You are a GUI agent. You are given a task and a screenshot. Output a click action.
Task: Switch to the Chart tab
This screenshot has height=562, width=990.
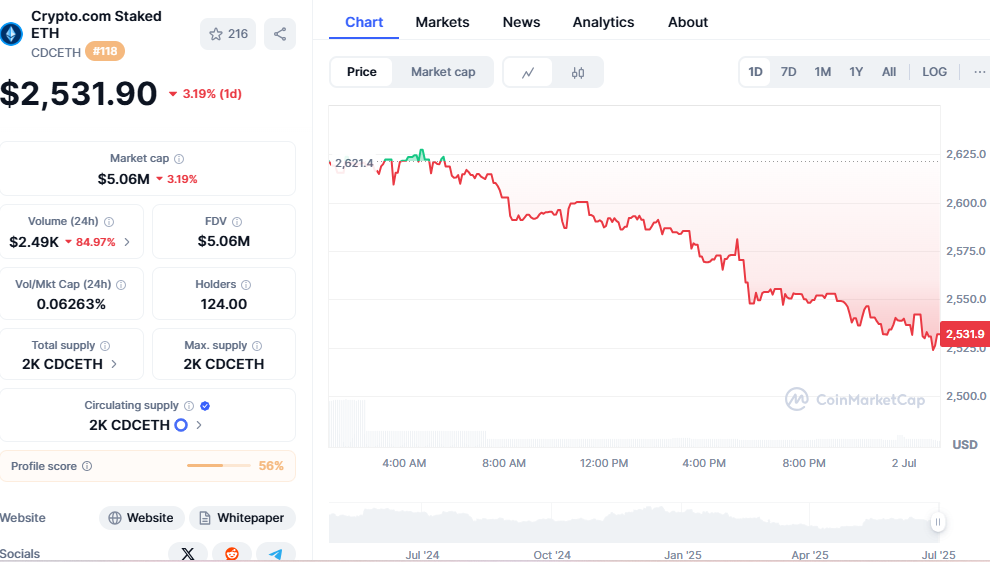click(364, 22)
